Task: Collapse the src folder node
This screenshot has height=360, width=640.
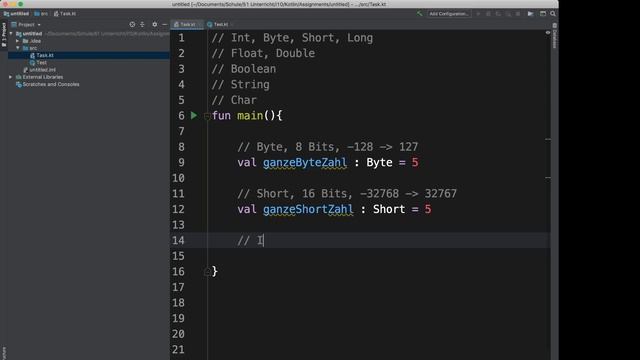Action: tap(18, 48)
